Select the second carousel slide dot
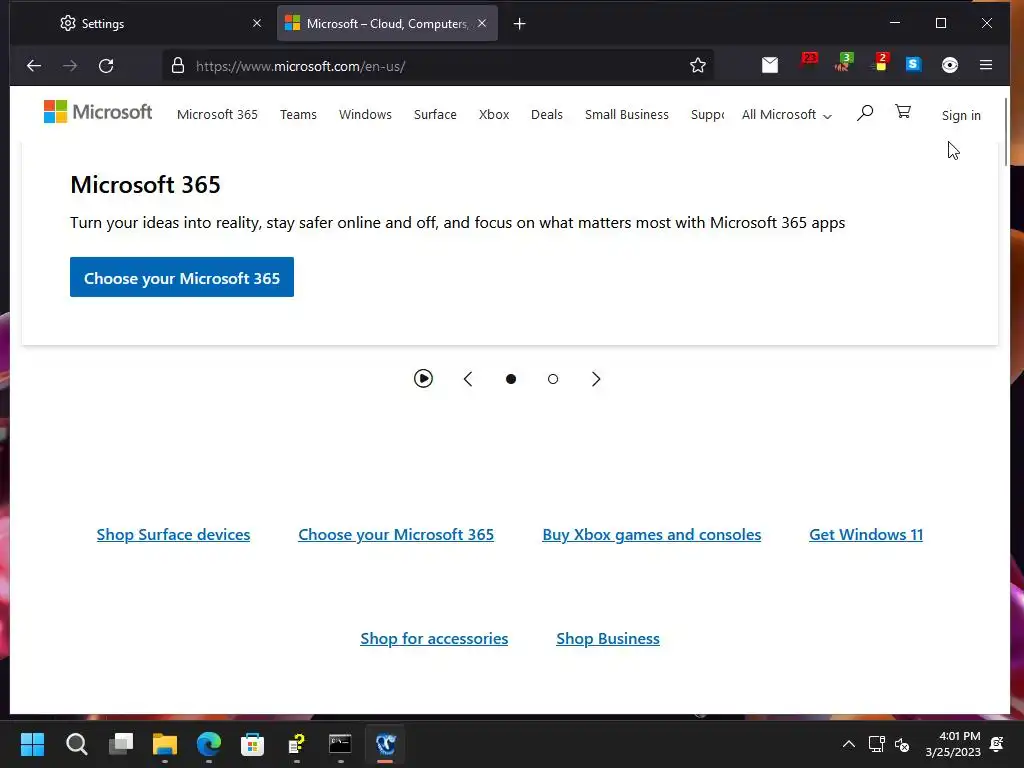 tap(552, 379)
